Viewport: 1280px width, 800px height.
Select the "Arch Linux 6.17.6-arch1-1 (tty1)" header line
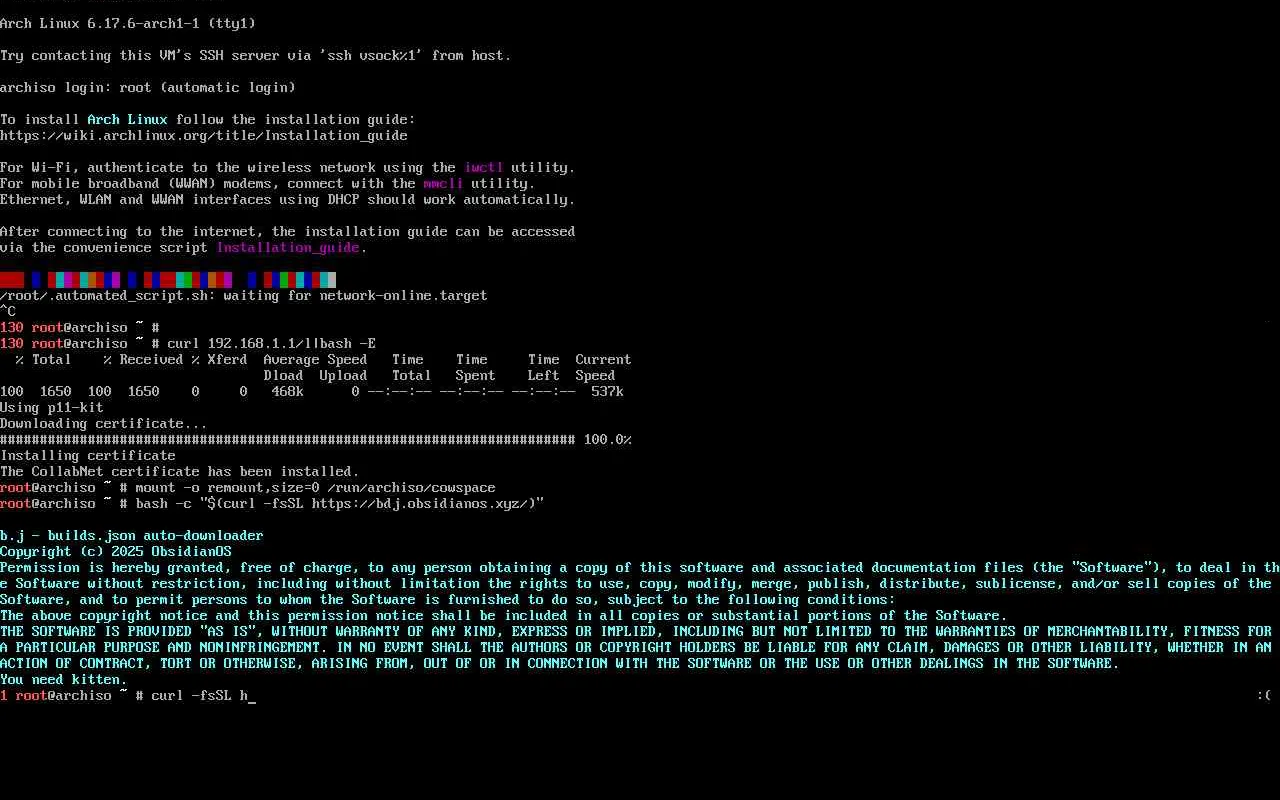pyautogui.click(x=128, y=23)
